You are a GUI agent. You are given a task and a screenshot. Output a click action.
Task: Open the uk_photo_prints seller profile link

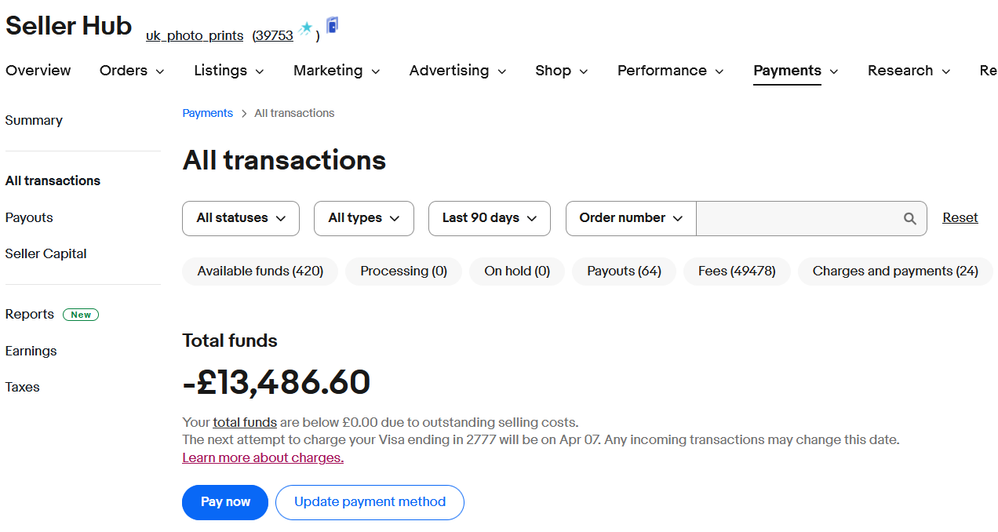tap(194, 36)
